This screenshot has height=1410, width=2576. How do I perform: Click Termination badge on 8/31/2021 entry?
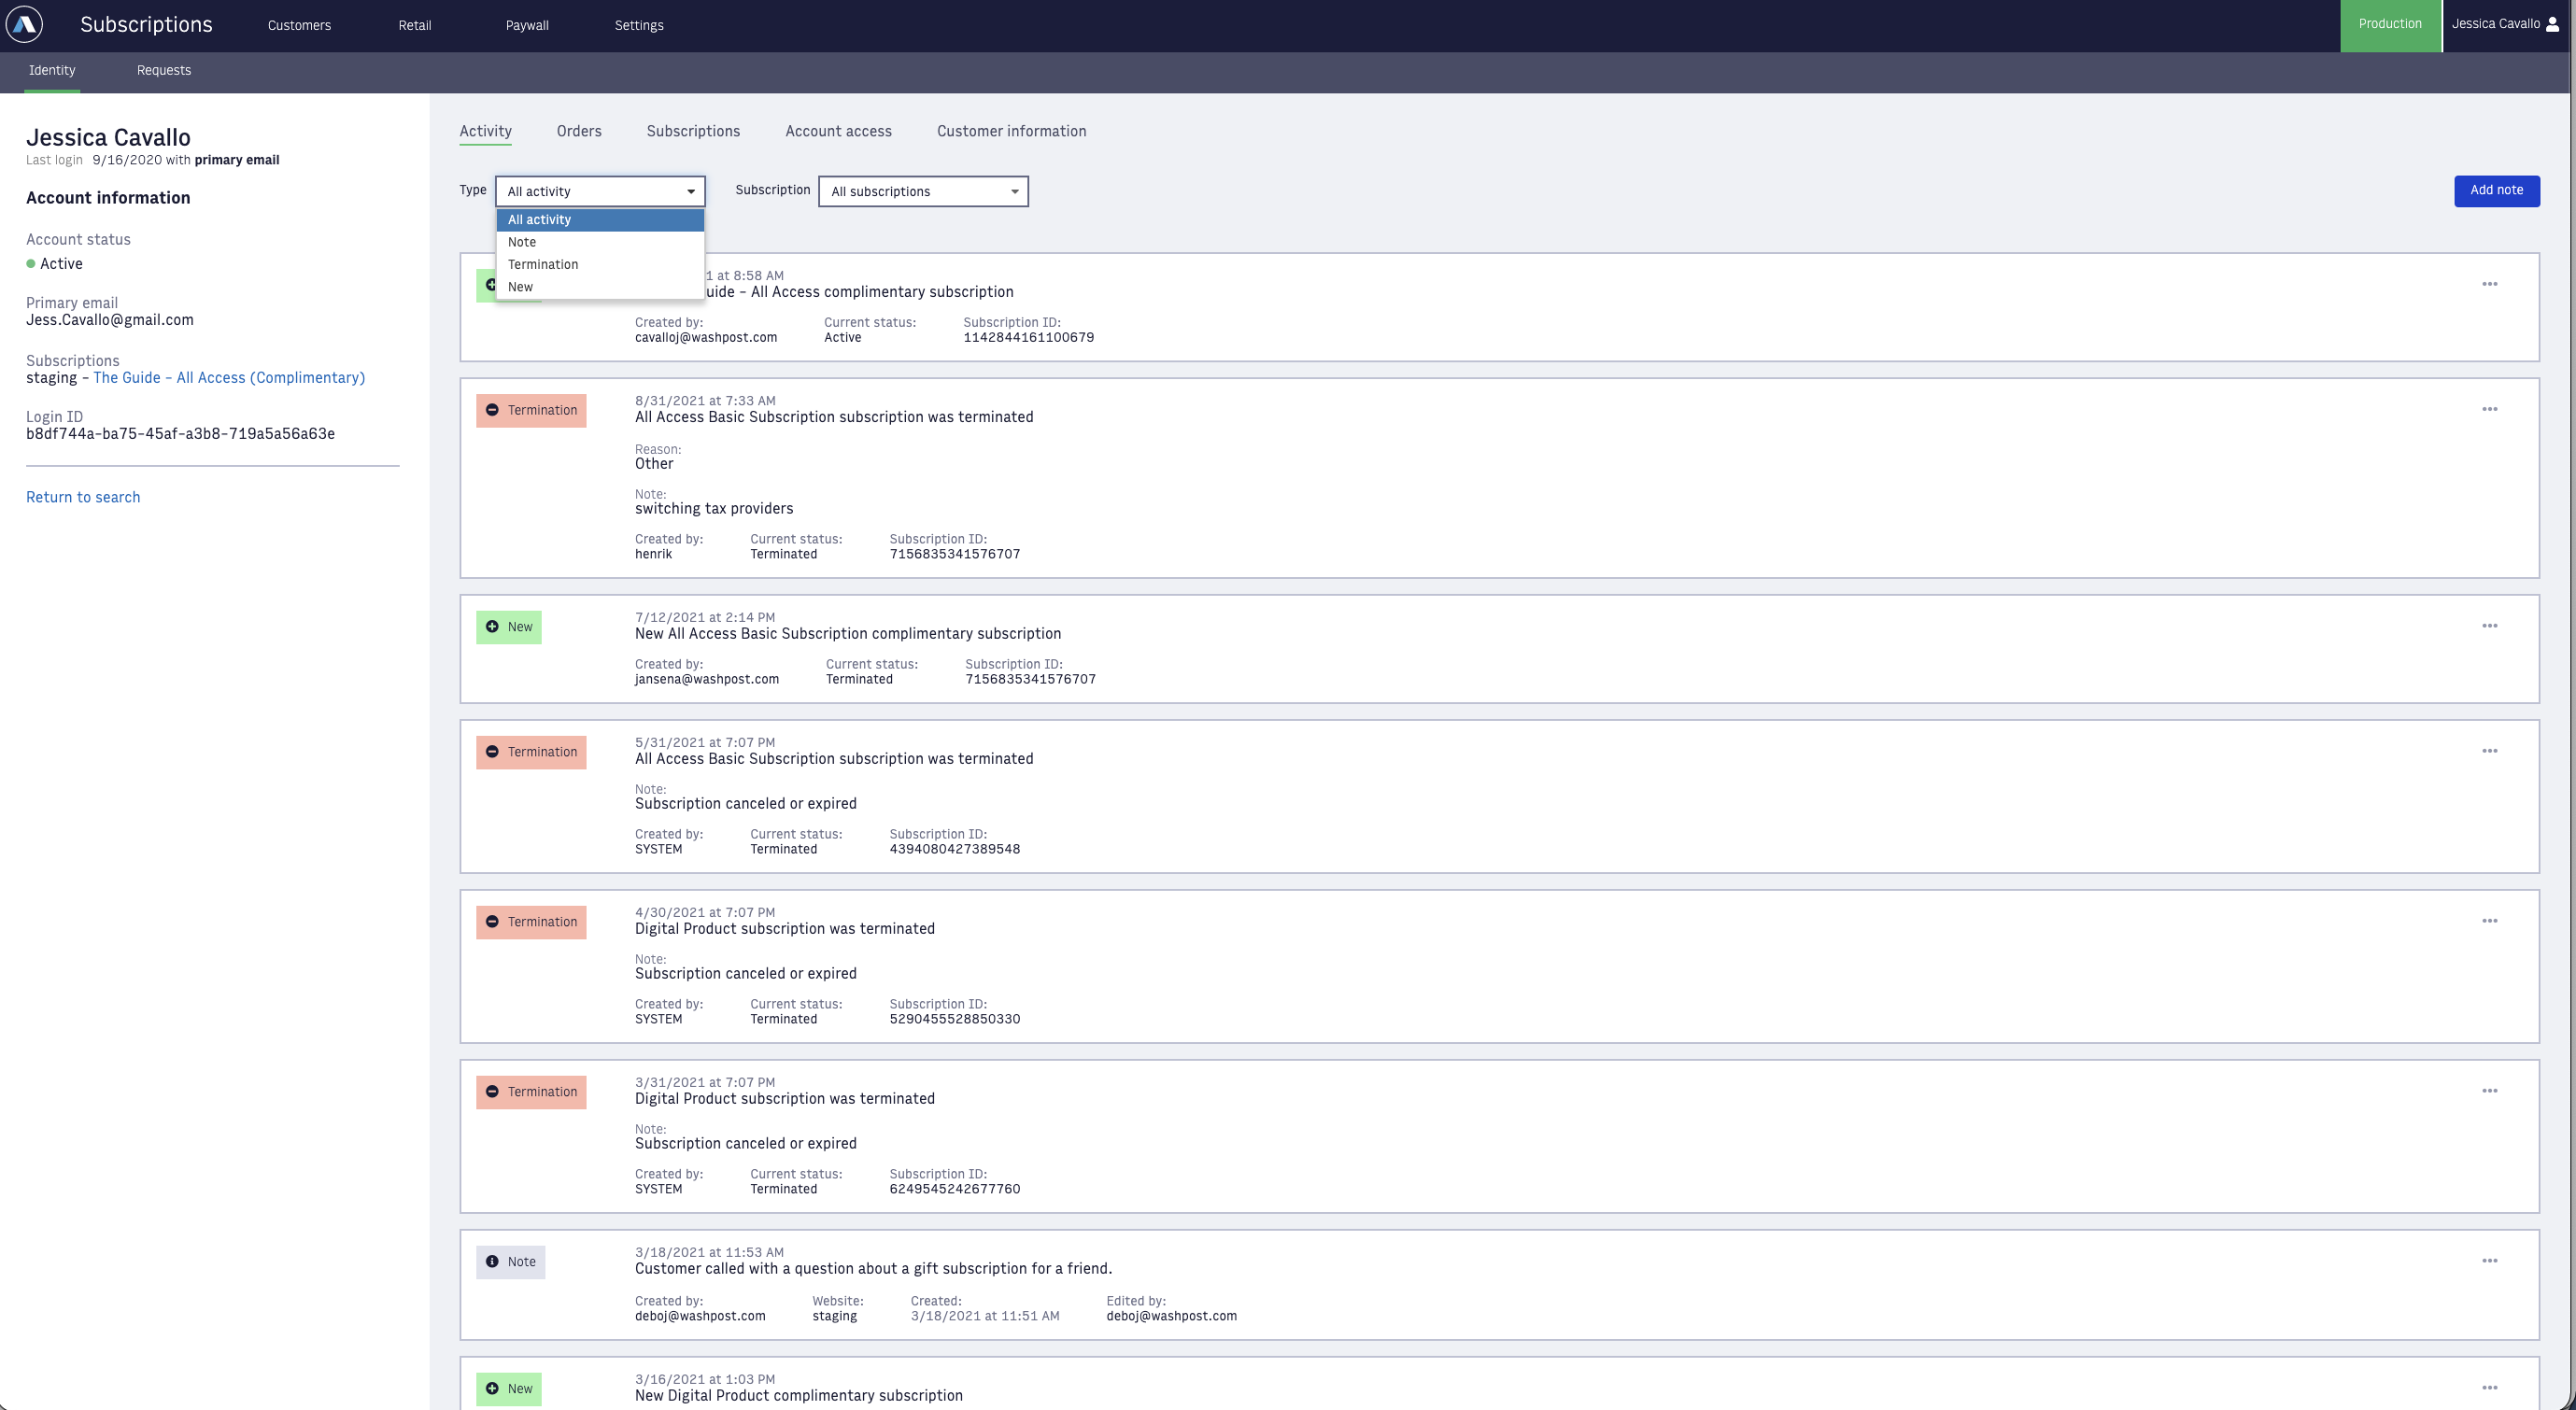[531, 410]
